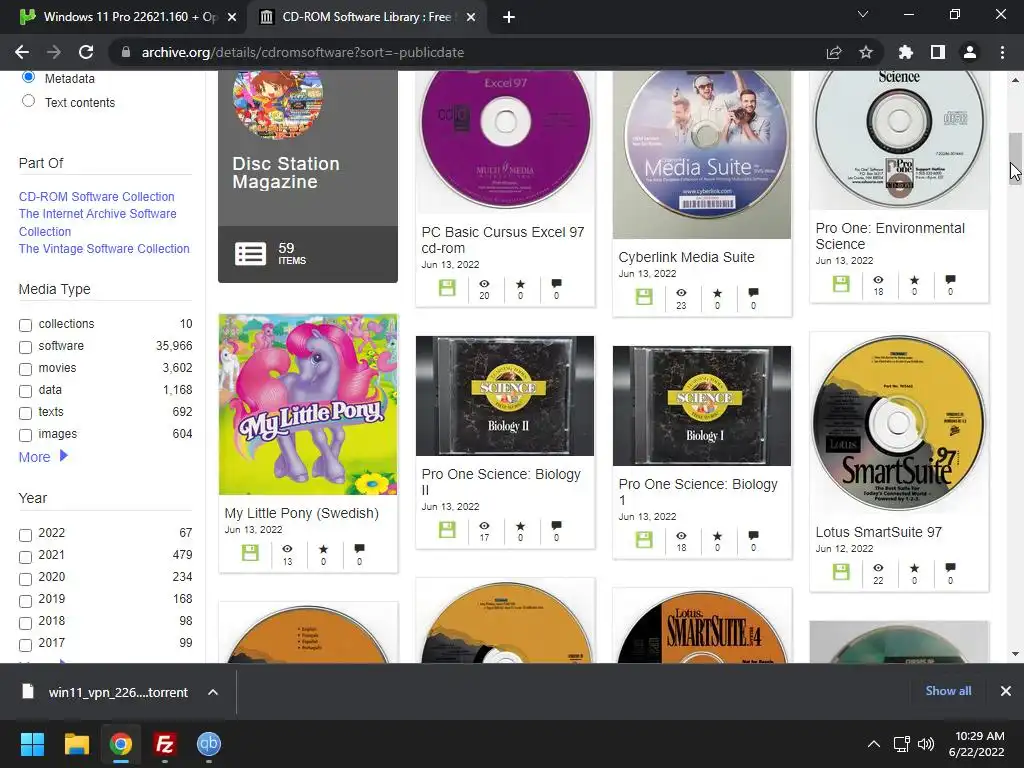This screenshot has height=768, width=1024.
Task: Click the network icon in the system tray
Action: (x=902, y=744)
